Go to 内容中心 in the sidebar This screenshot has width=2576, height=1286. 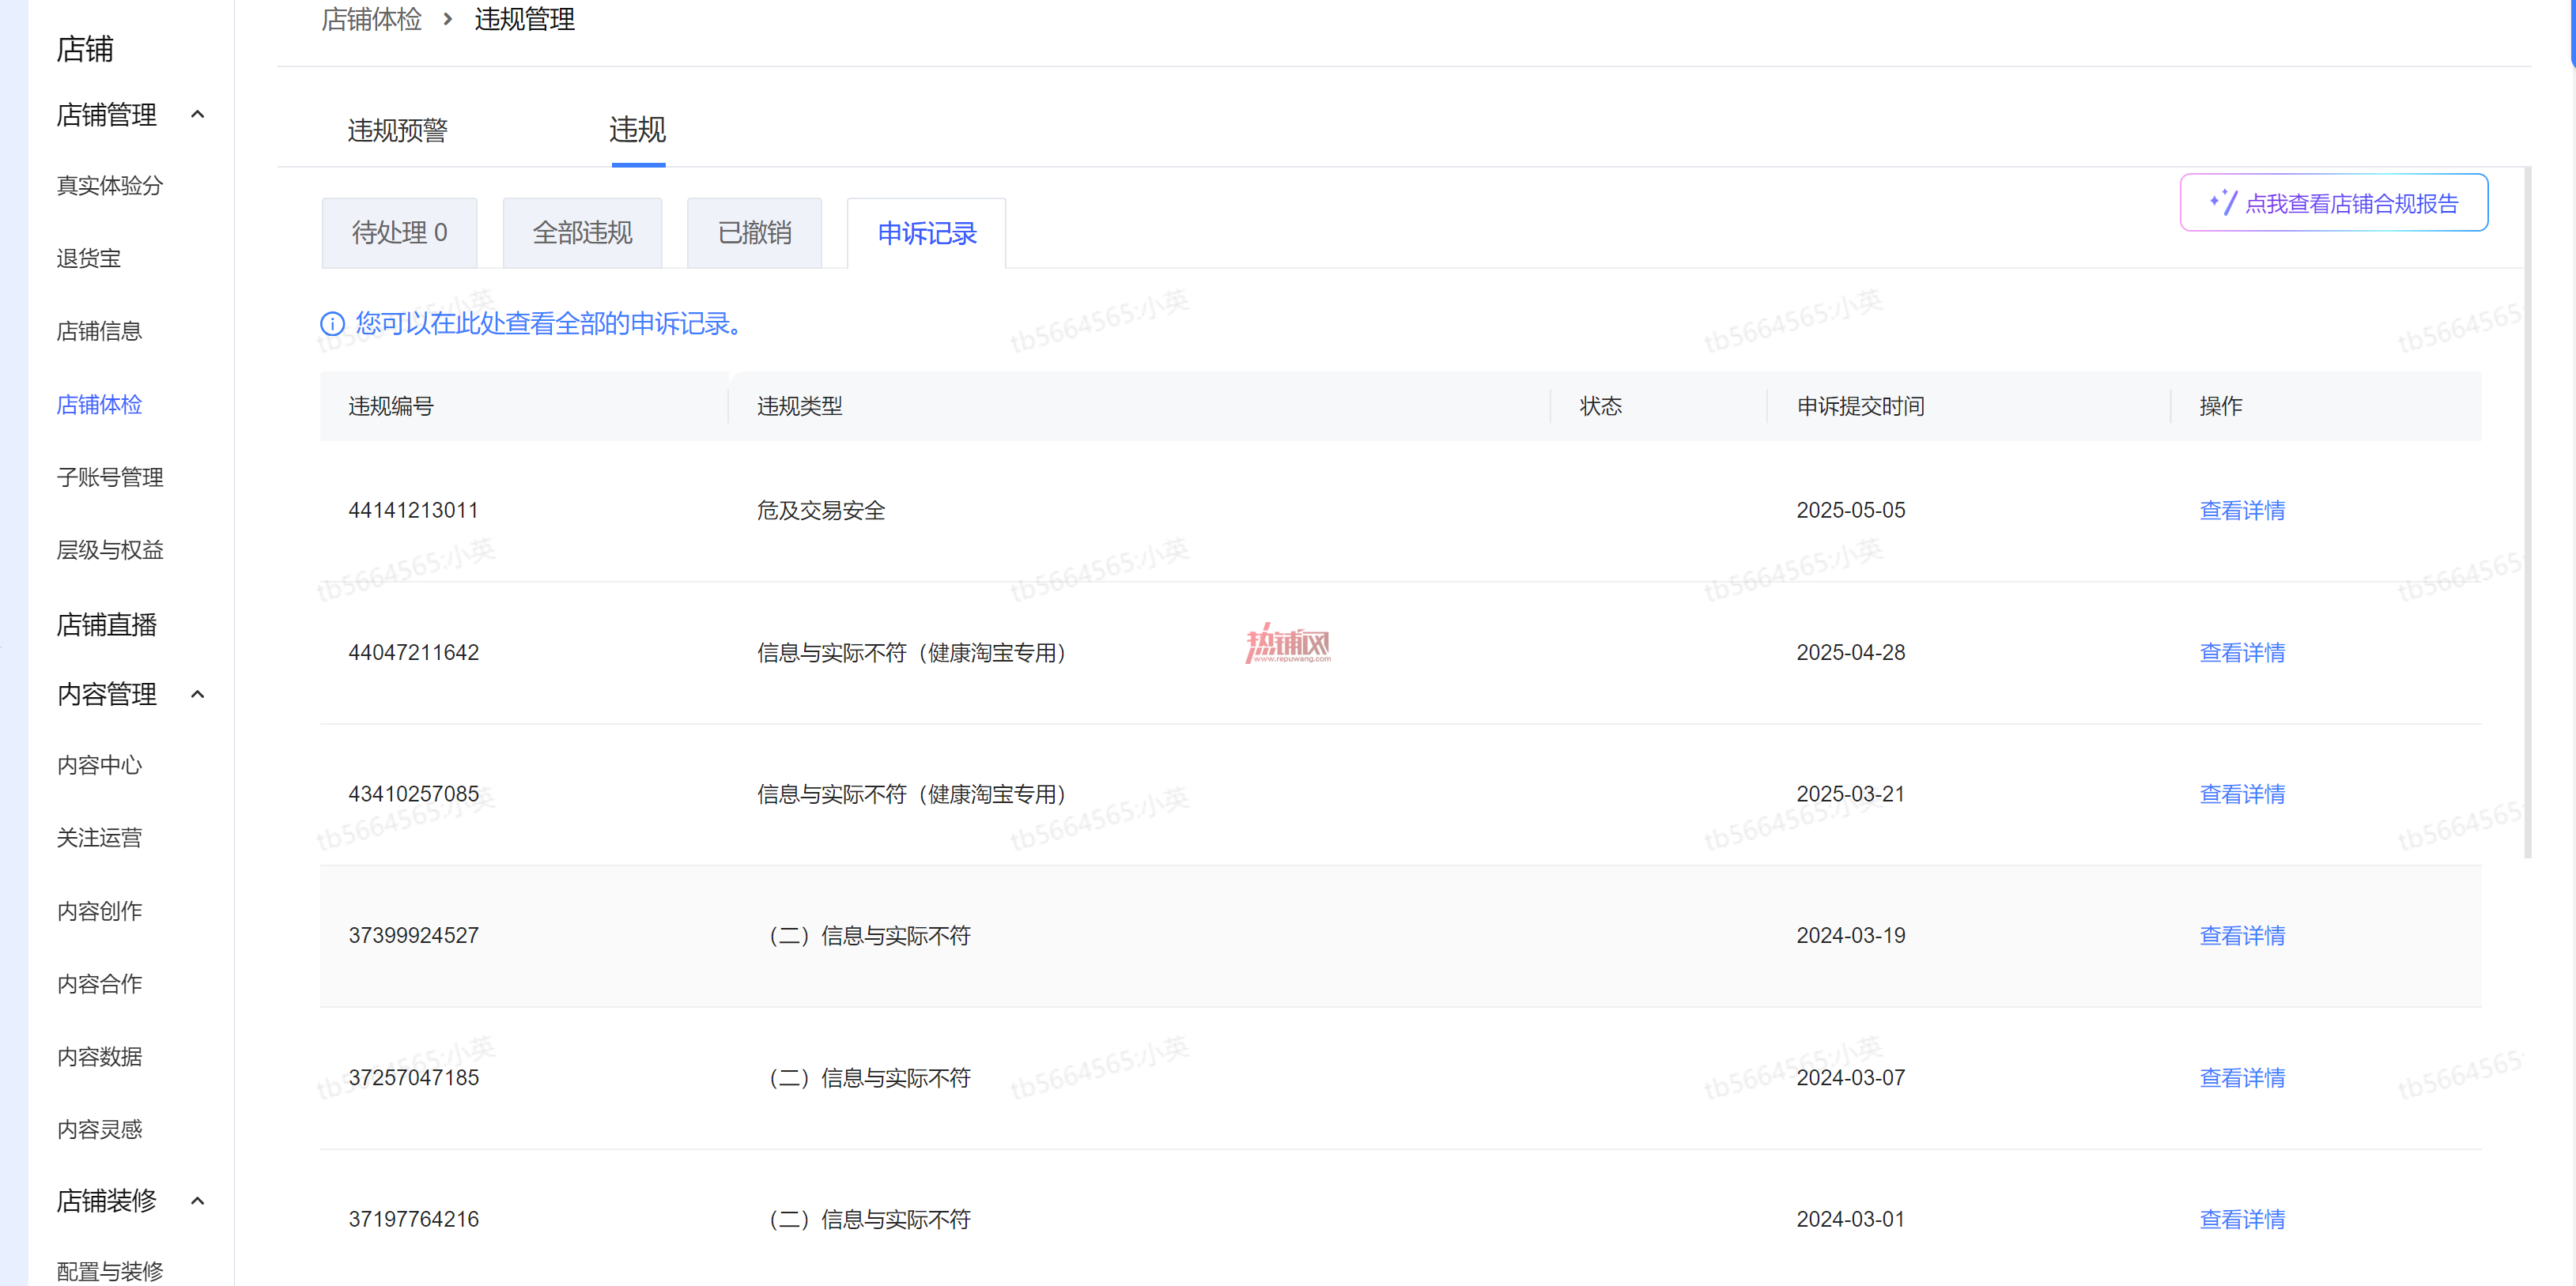pyautogui.click(x=99, y=765)
